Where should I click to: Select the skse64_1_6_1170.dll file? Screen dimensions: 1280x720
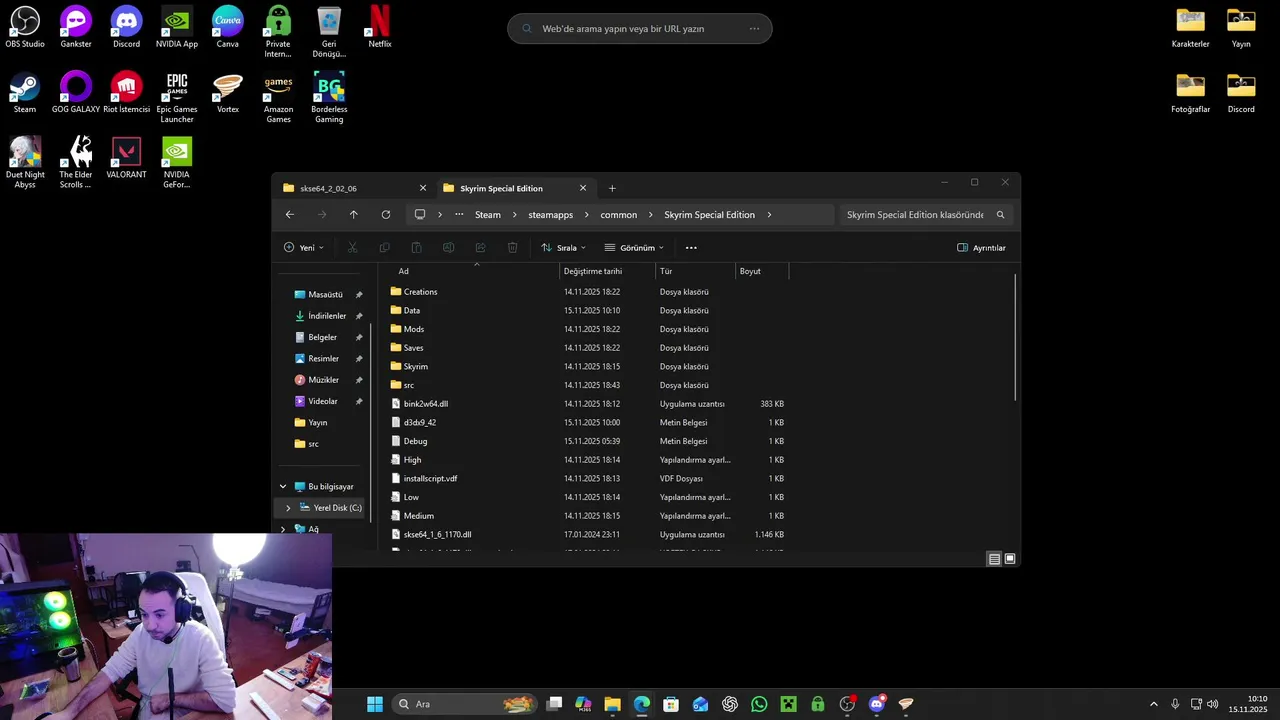pyautogui.click(x=588, y=535)
